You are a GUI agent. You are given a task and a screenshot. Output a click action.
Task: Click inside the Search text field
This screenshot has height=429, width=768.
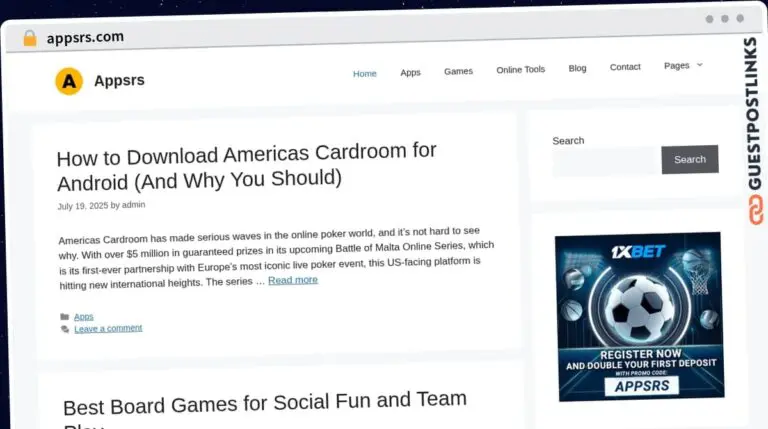point(604,161)
